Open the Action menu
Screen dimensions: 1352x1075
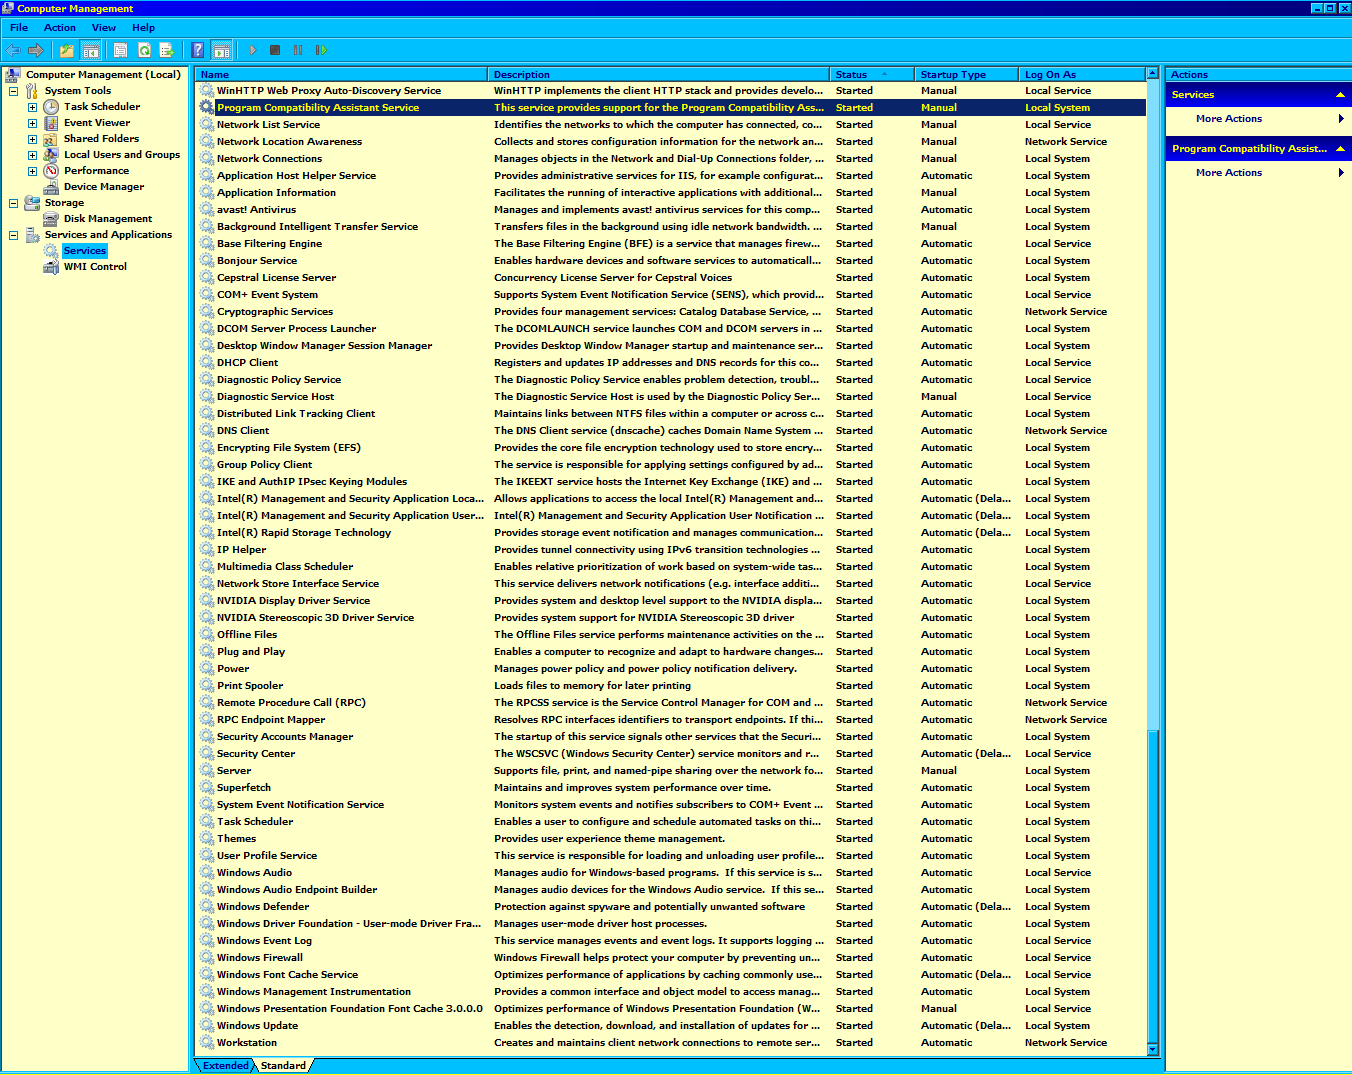click(60, 28)
